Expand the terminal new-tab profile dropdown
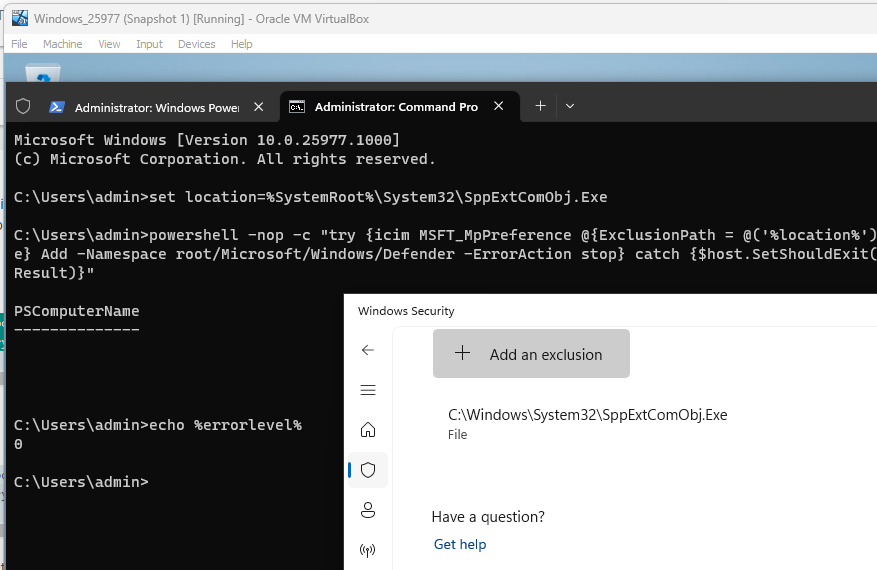The height and width of the screenshot is (570, 877). pyautogui.click(x=569, y=106)
